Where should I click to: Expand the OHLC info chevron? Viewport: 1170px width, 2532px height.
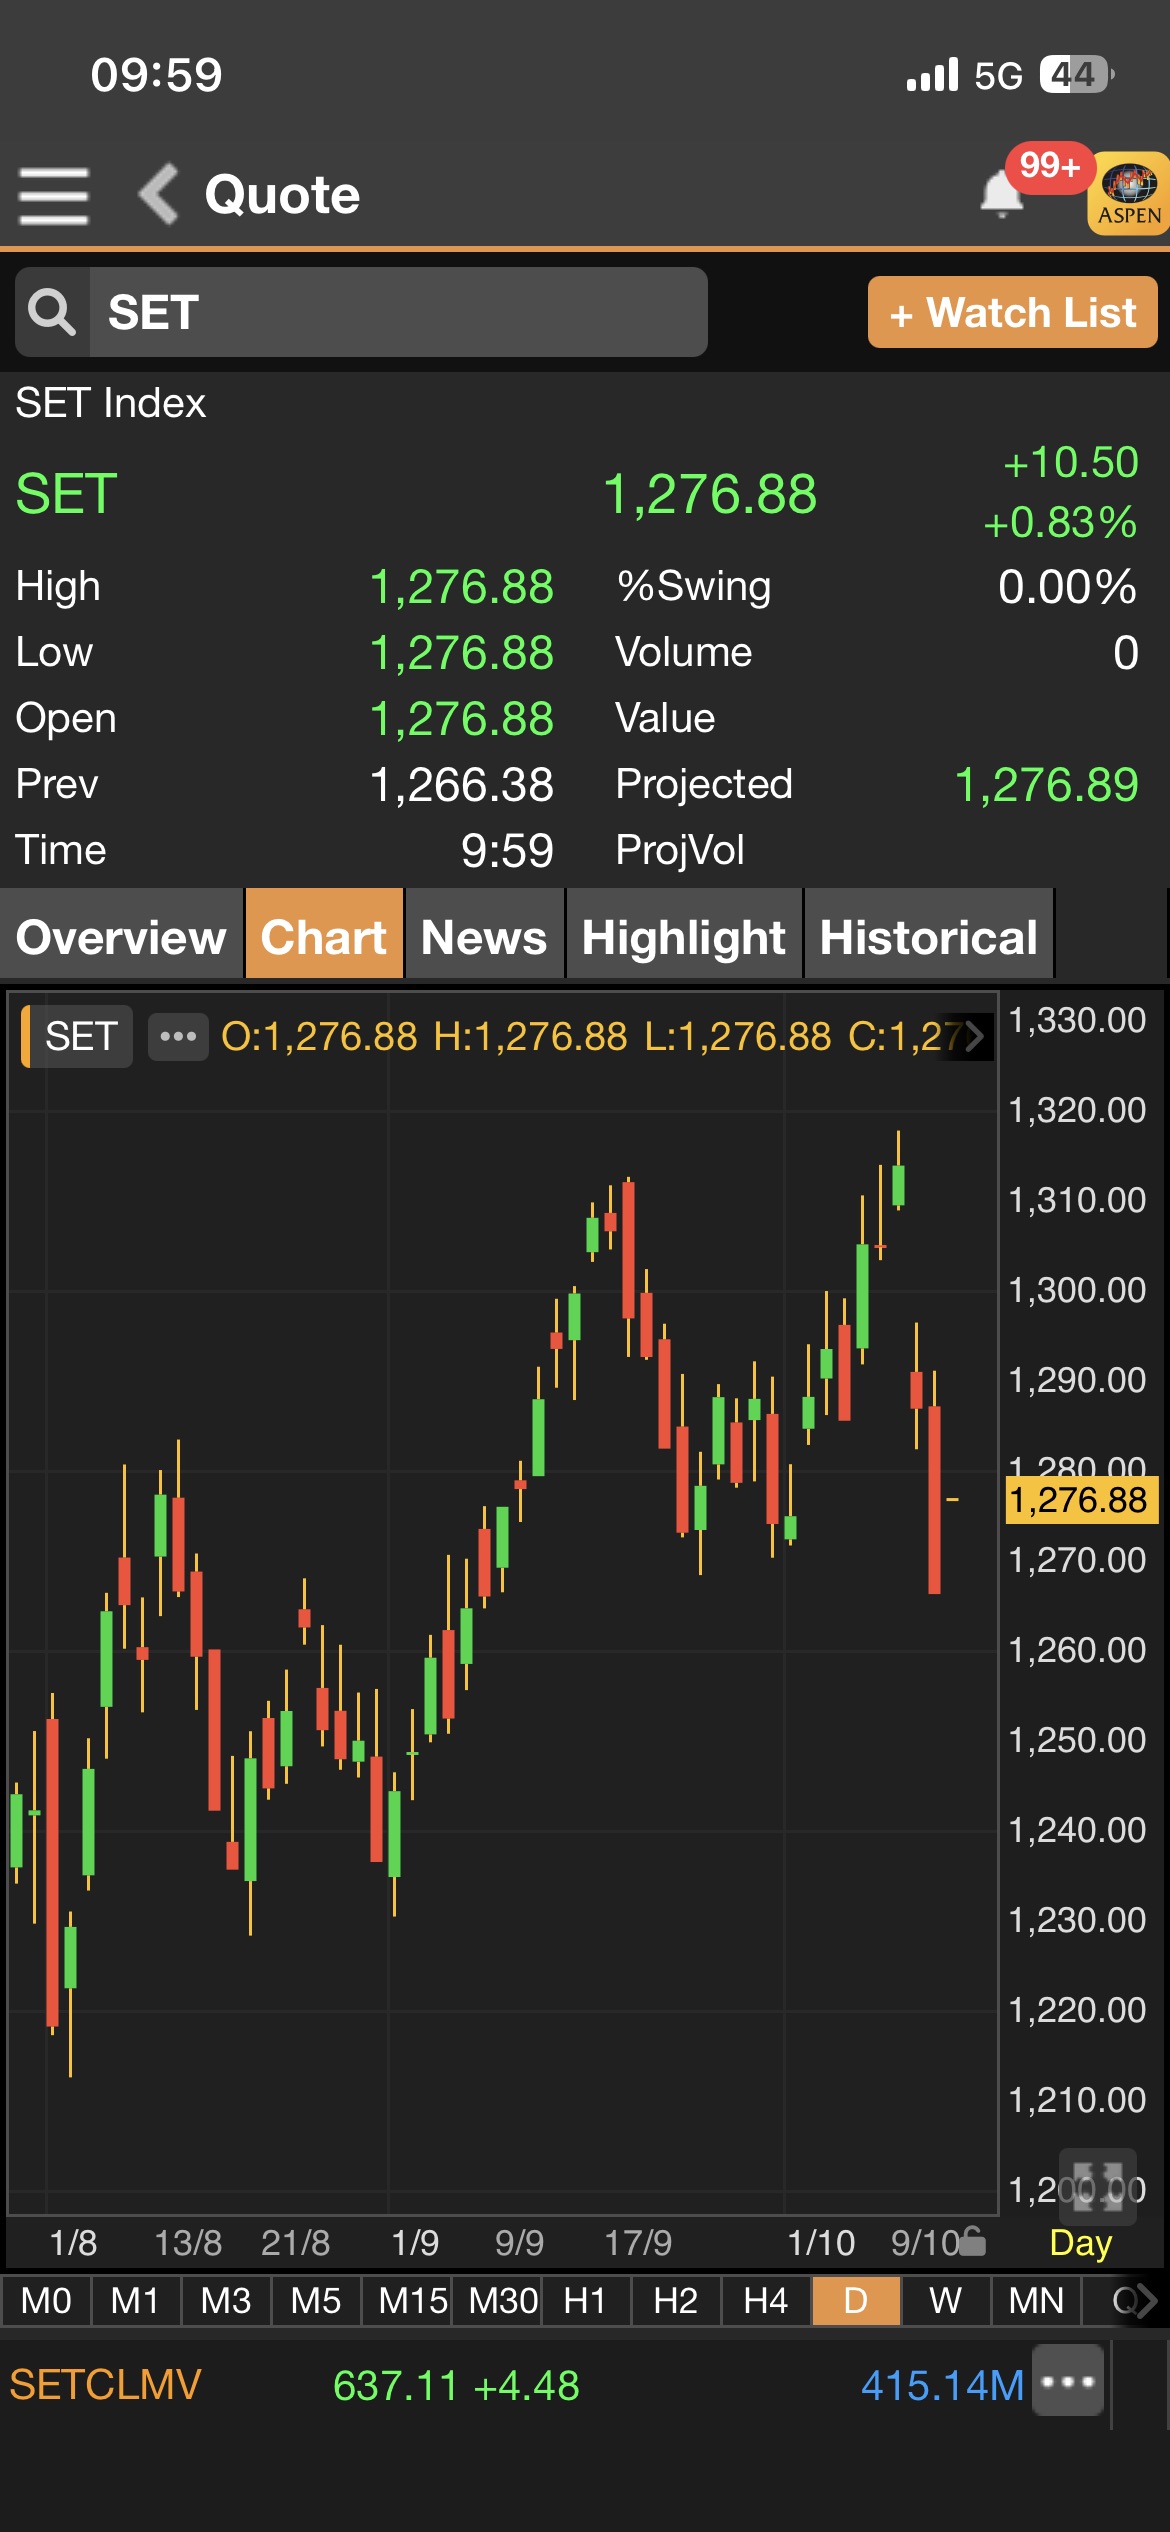click(x=974, y=1036)
